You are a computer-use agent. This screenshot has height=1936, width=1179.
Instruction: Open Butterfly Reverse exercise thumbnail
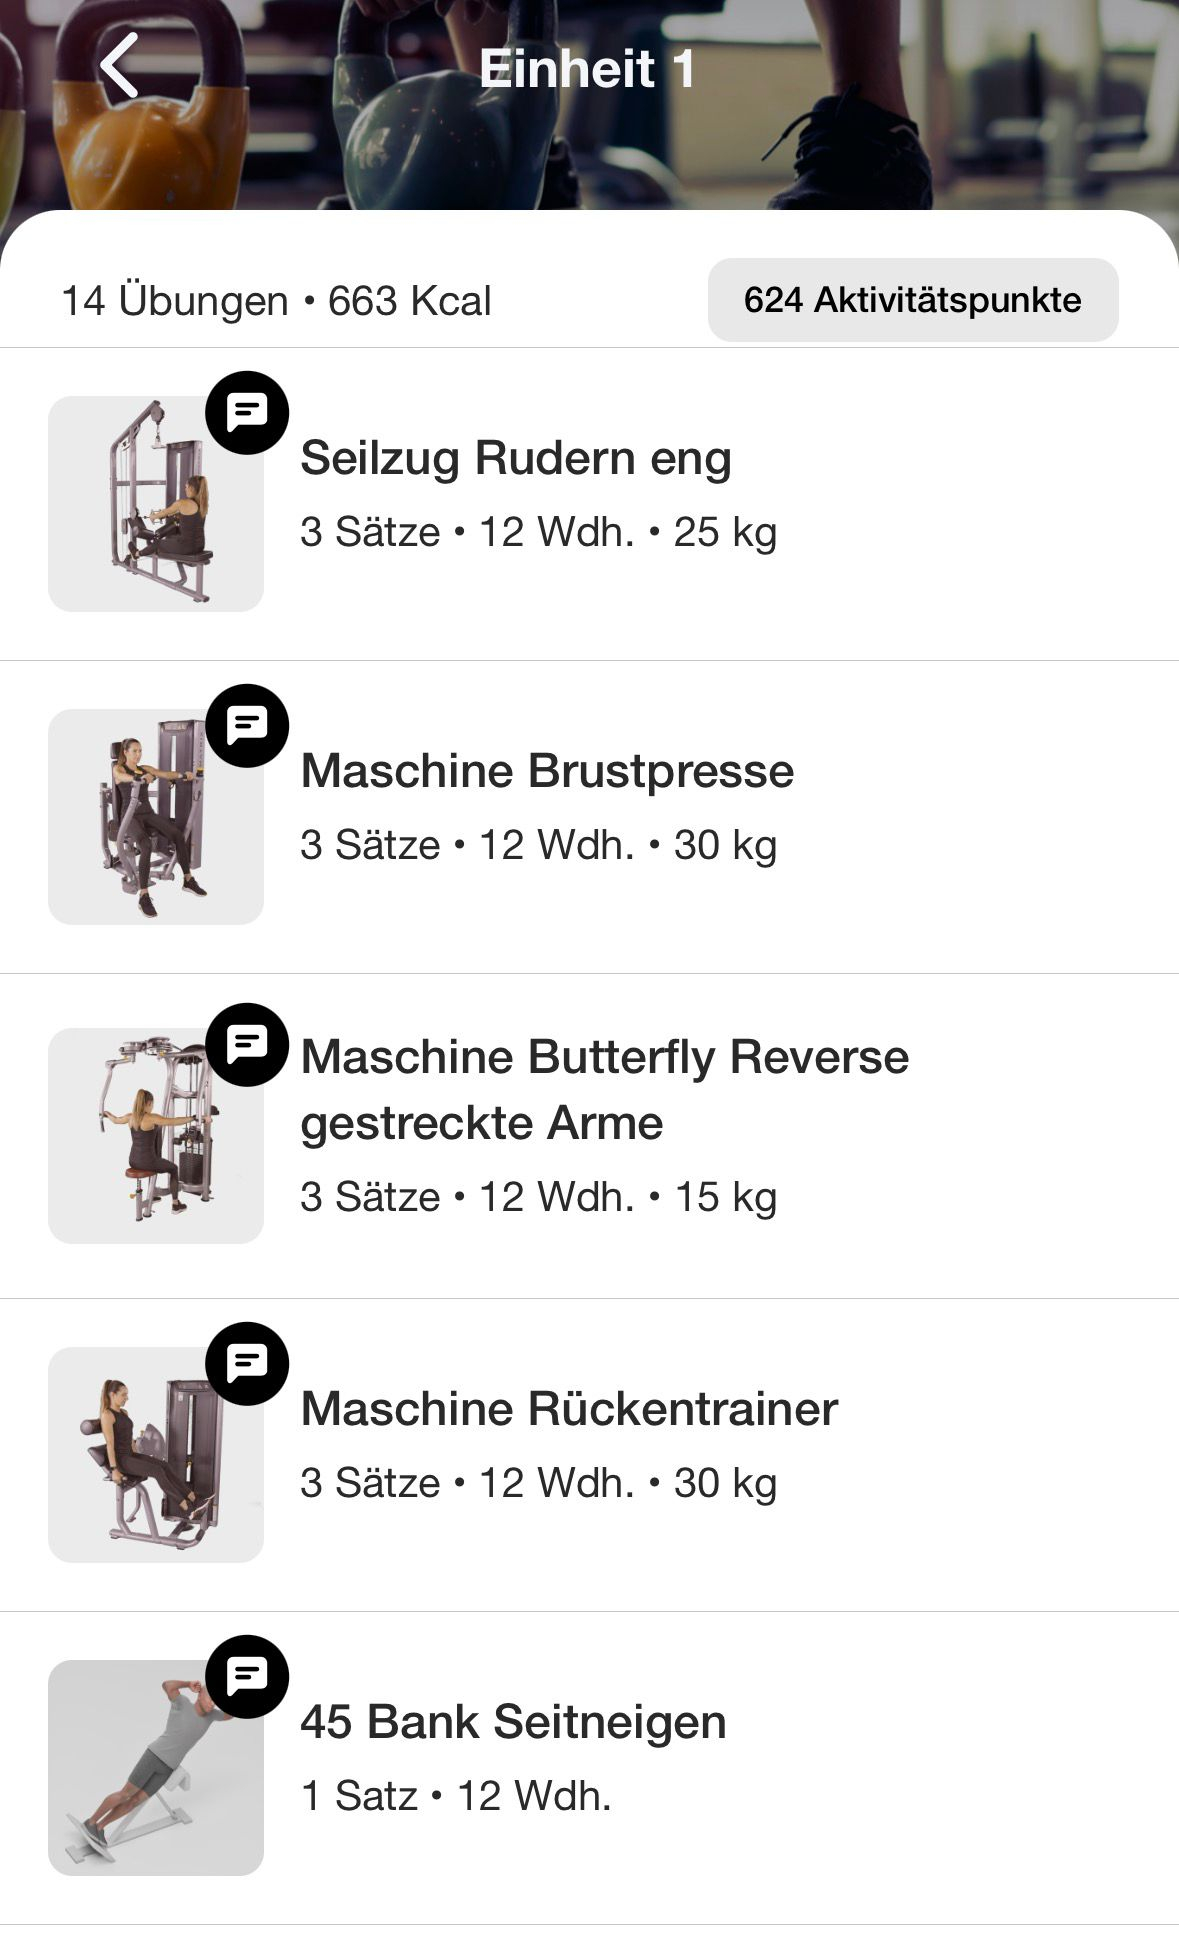pyautogui.click(x=156, y=1136)
